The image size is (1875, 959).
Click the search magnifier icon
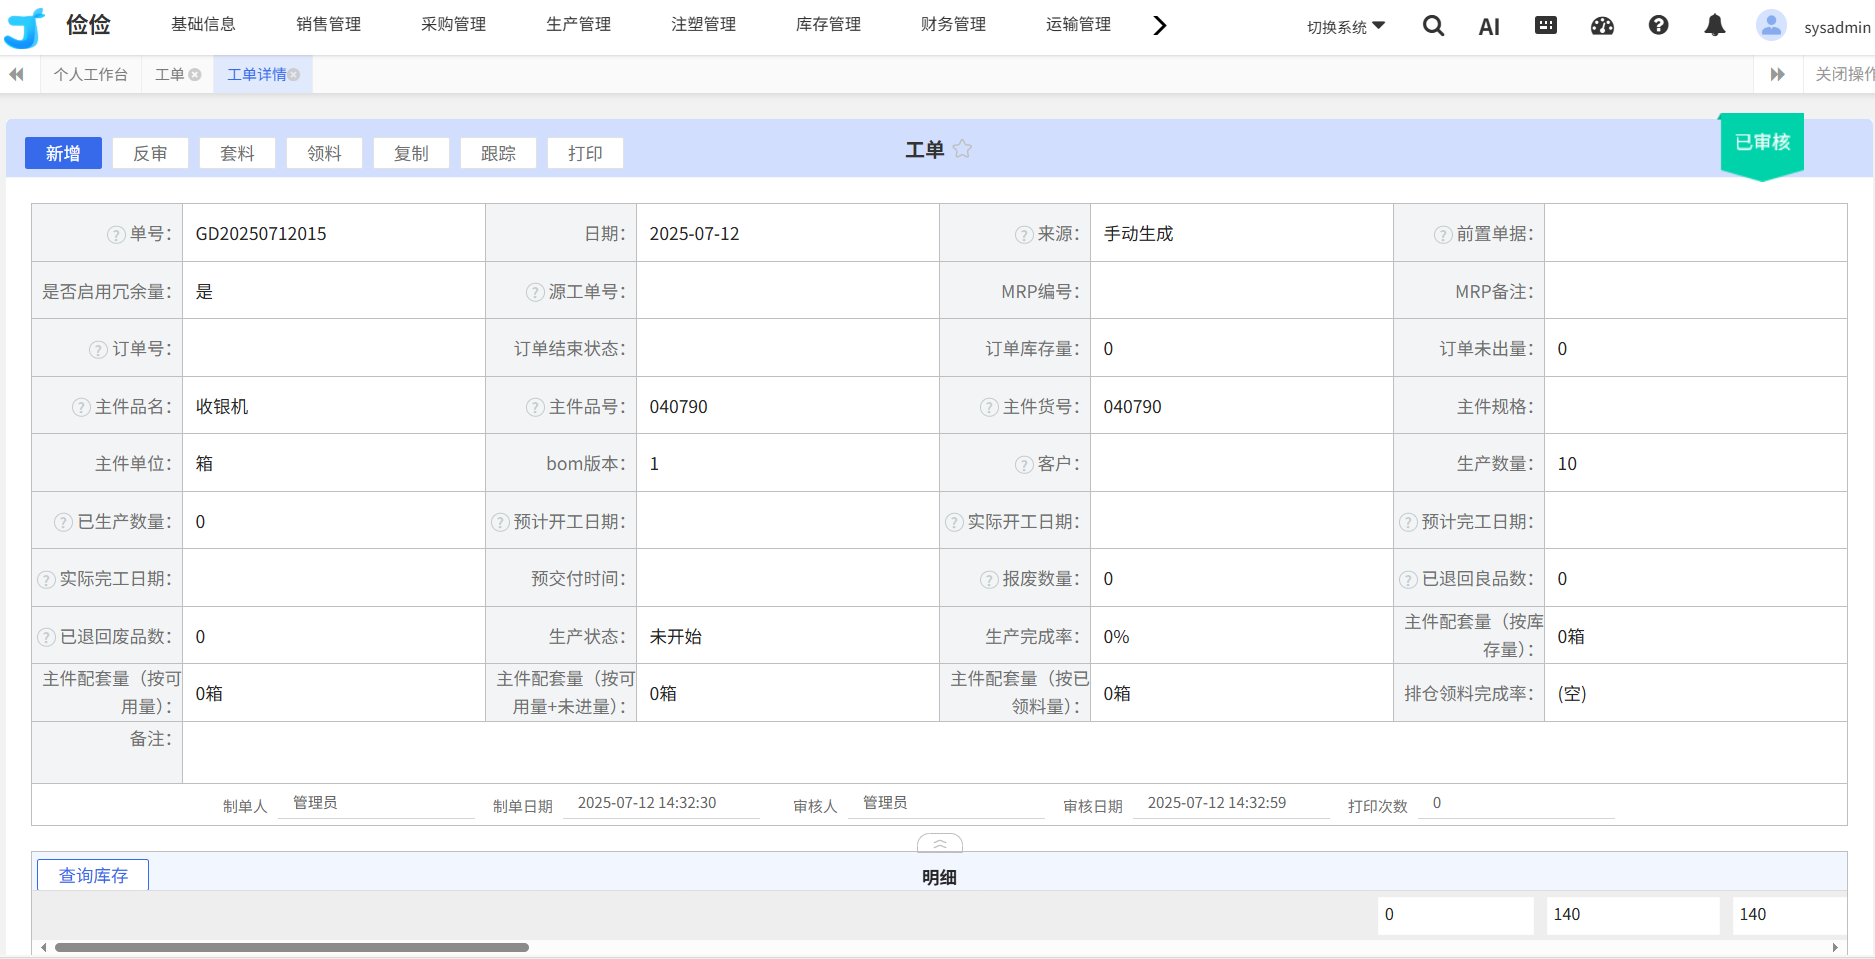[1433, 26]
